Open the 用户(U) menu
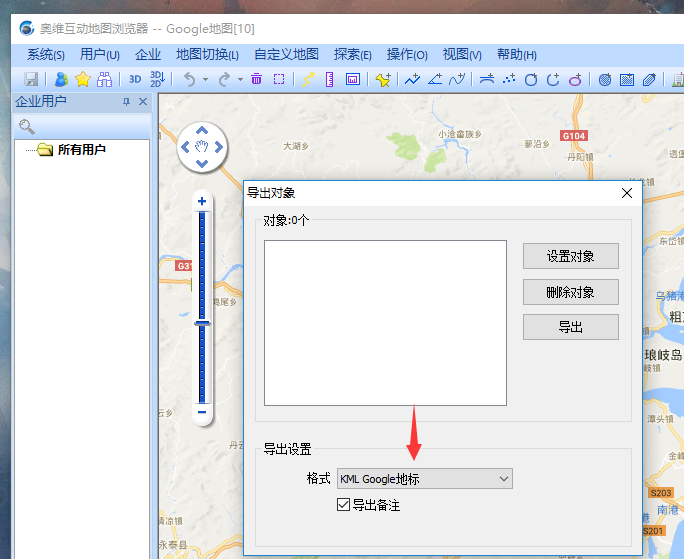Screen dimensions: 684x559 [99, 55]
